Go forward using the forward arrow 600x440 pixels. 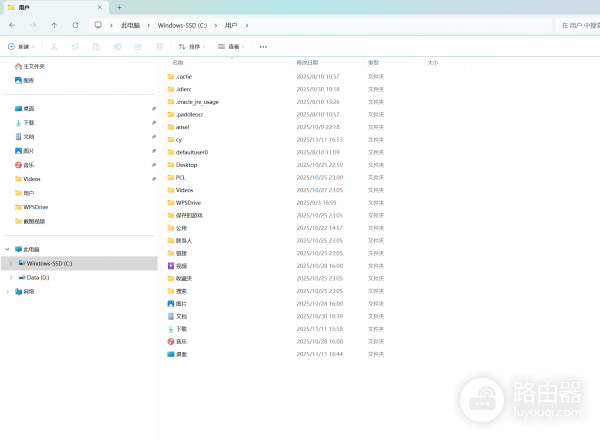pyautogui.click(x=33, y=25)
